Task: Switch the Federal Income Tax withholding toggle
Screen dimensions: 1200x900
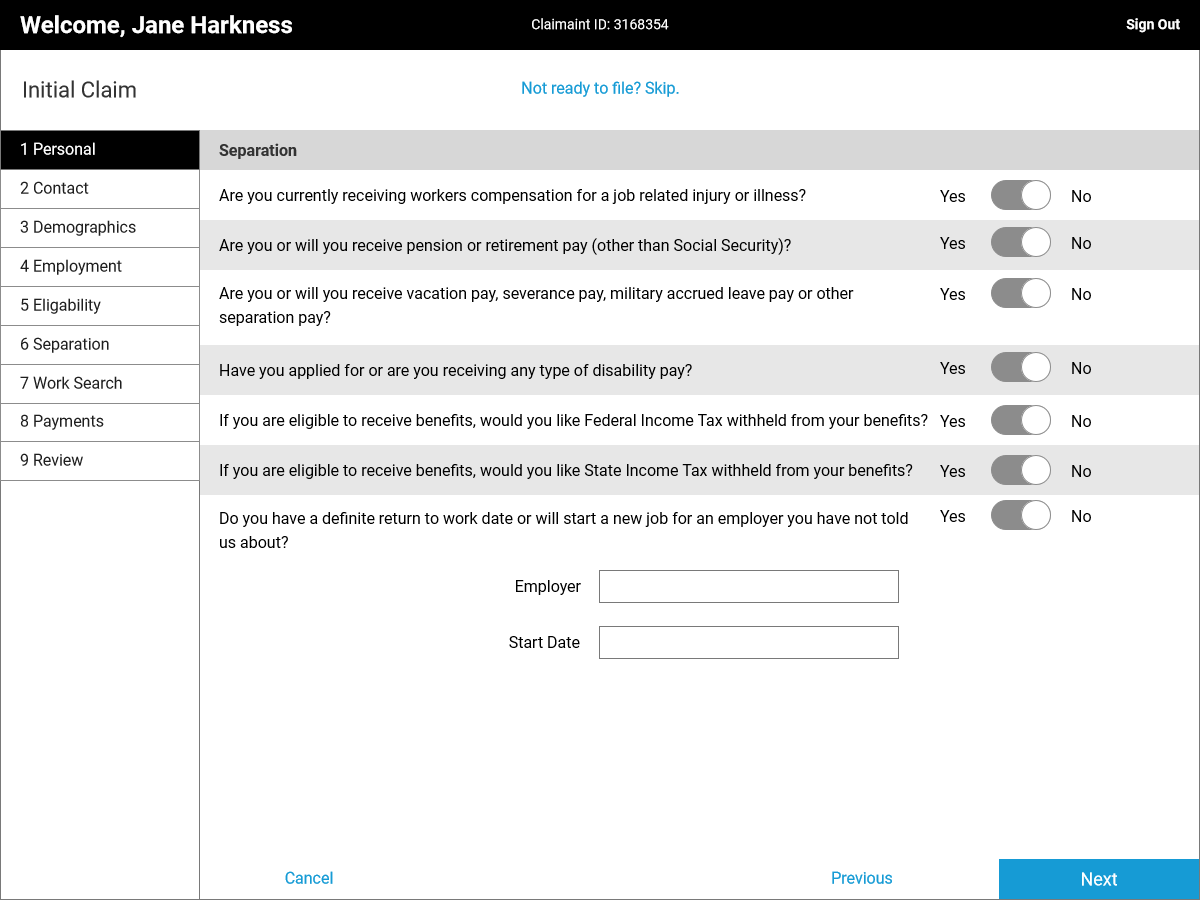Action: (1020, 420)
